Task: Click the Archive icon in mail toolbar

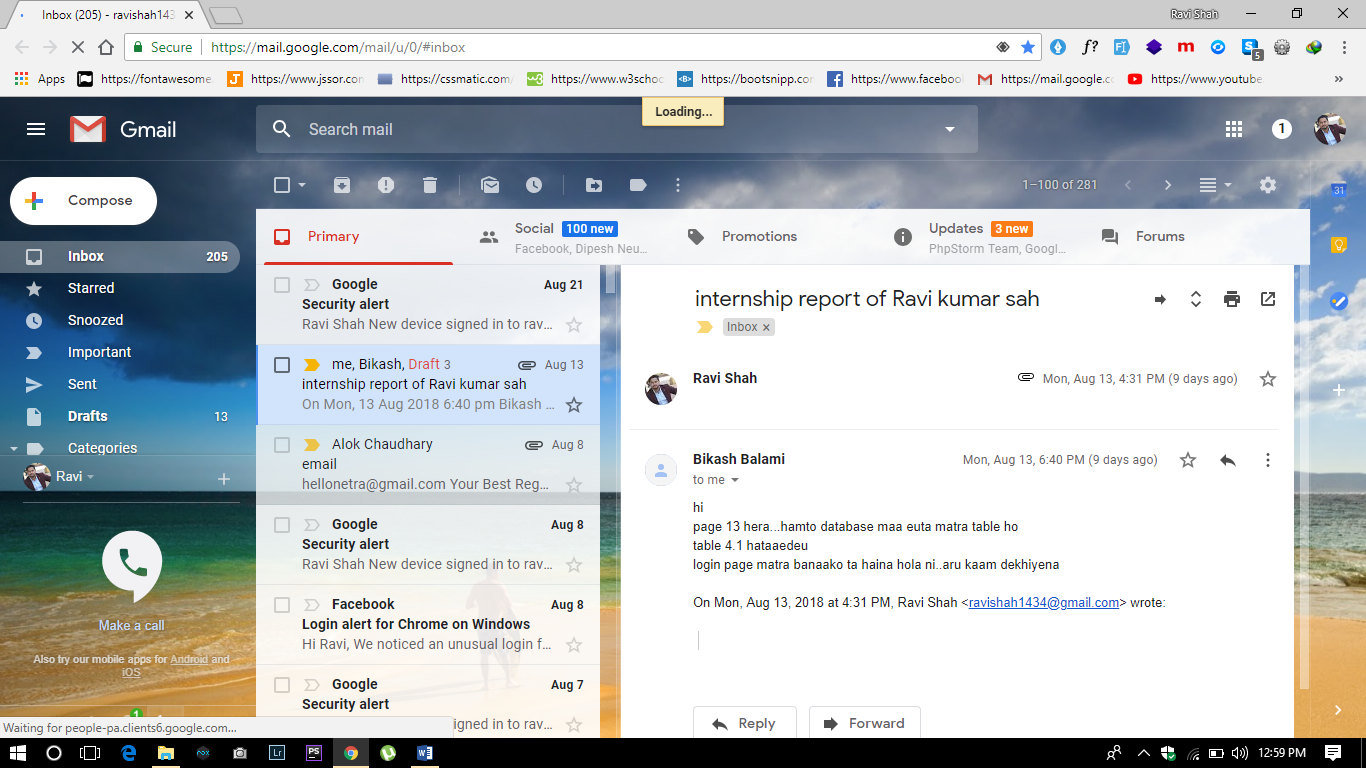Action: (342, 185)
